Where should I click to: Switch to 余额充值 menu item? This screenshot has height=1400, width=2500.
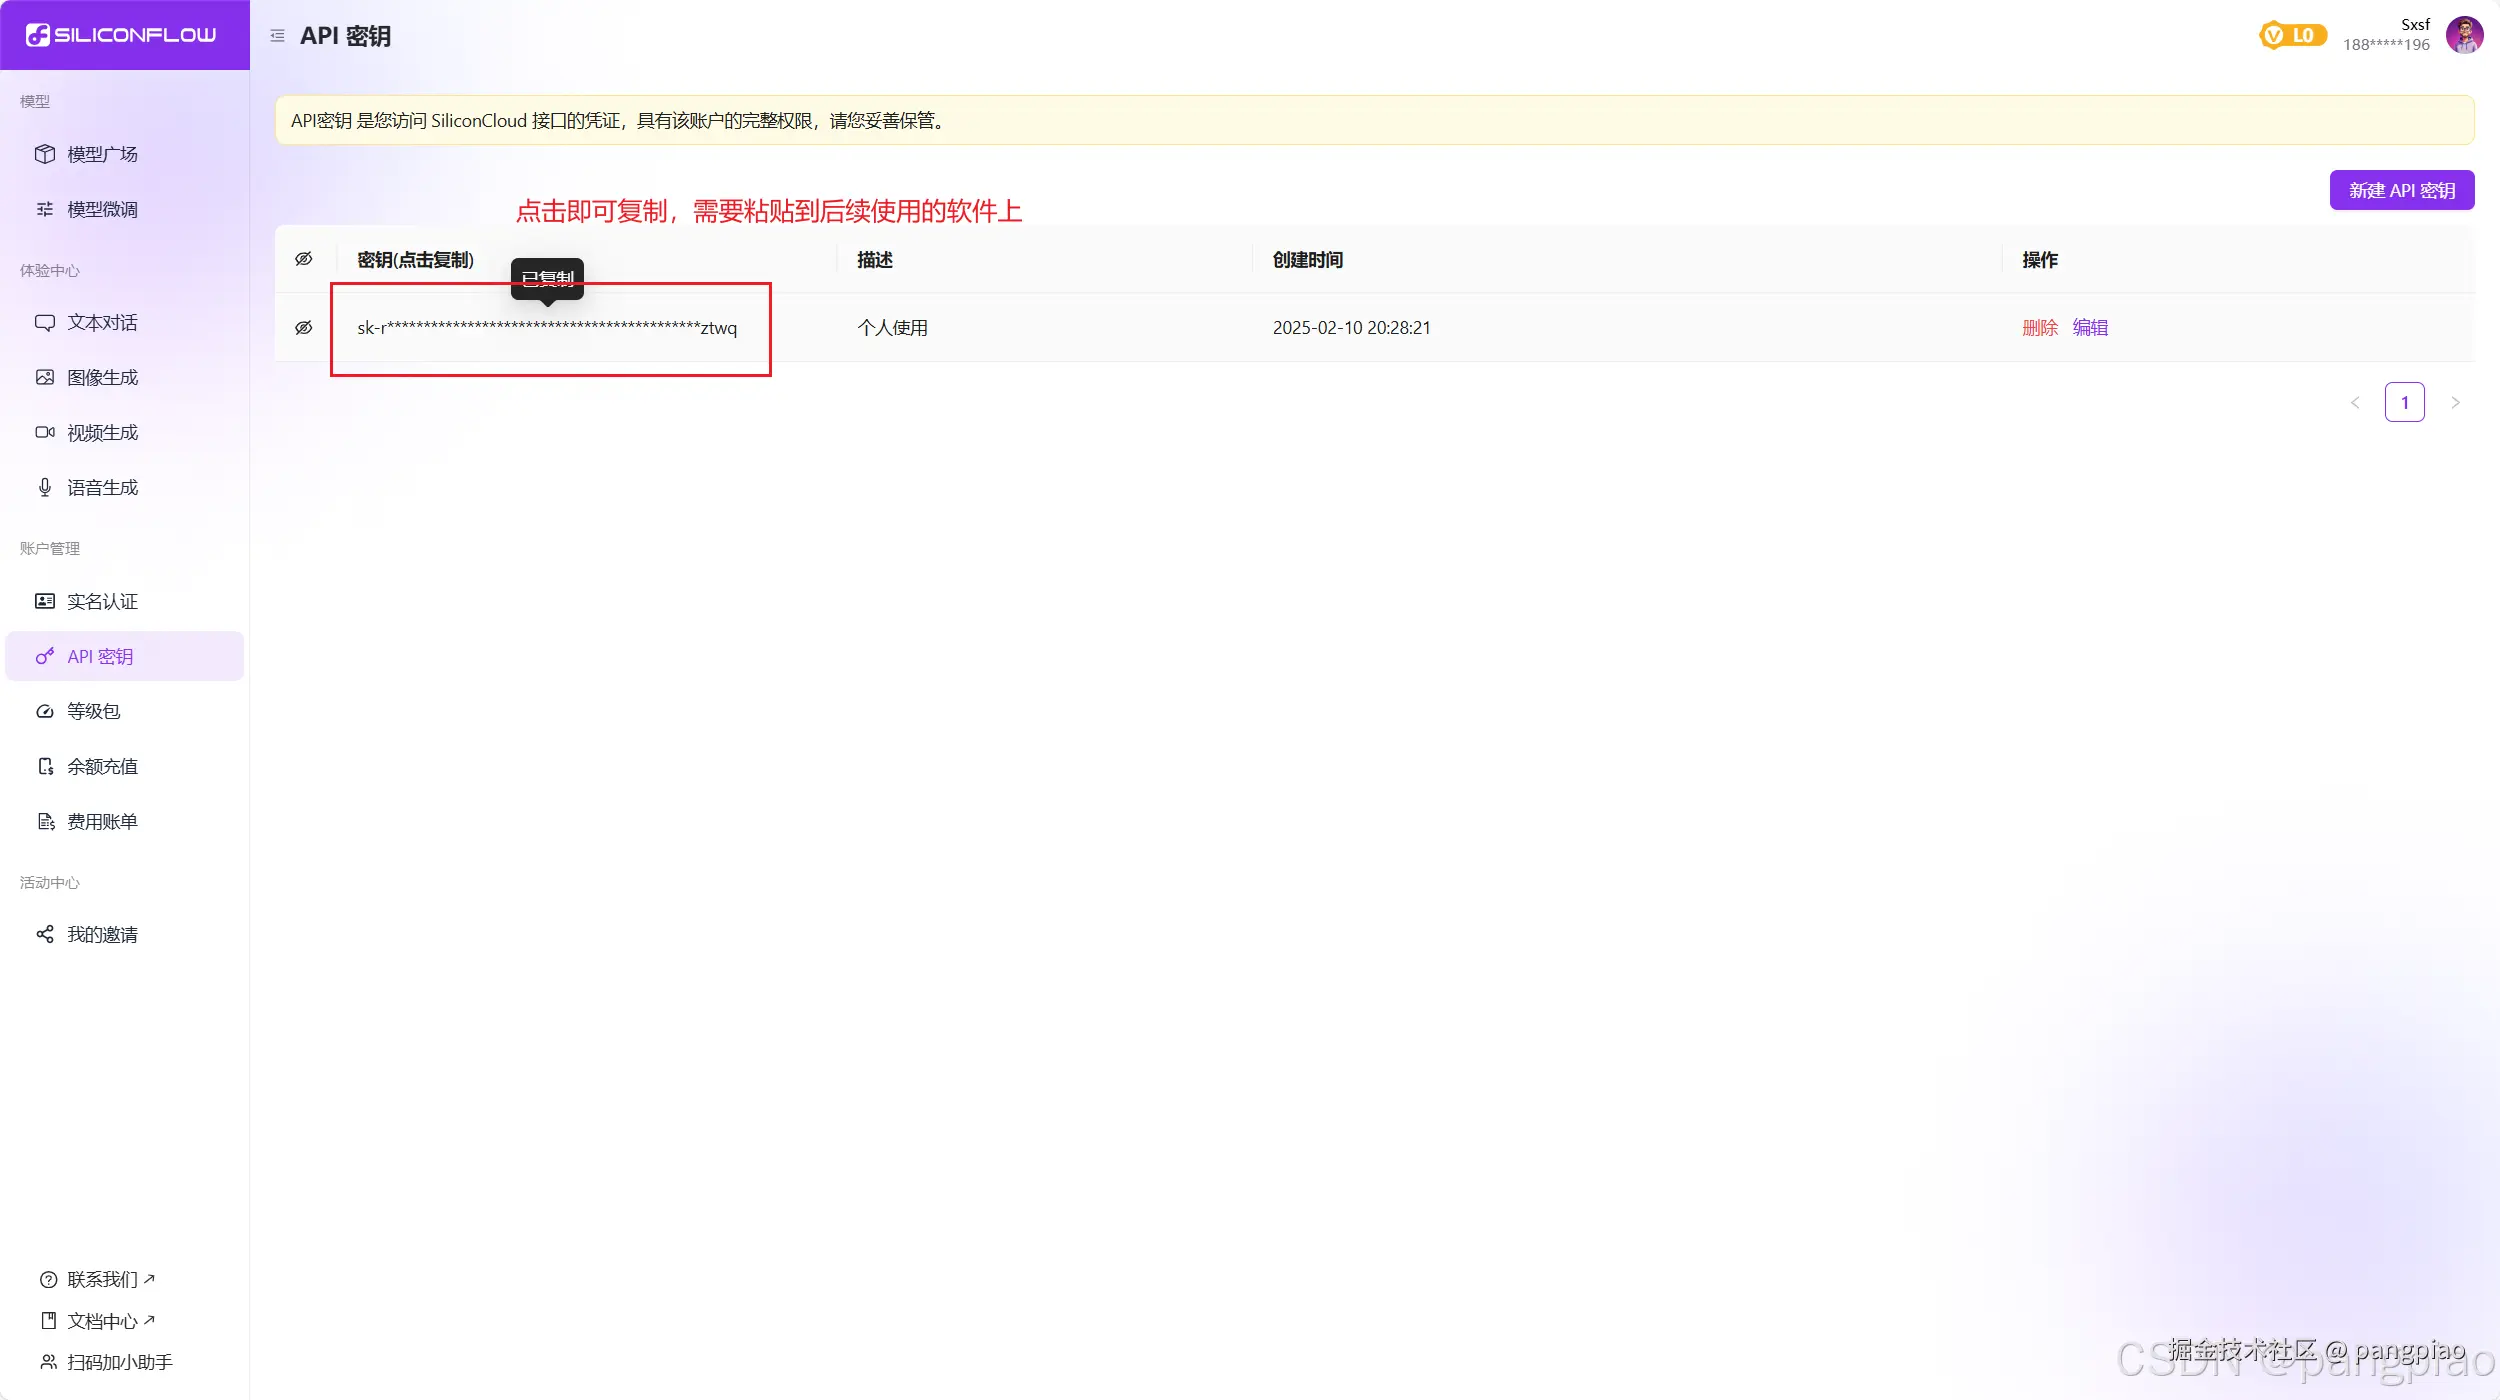(102, 766)
